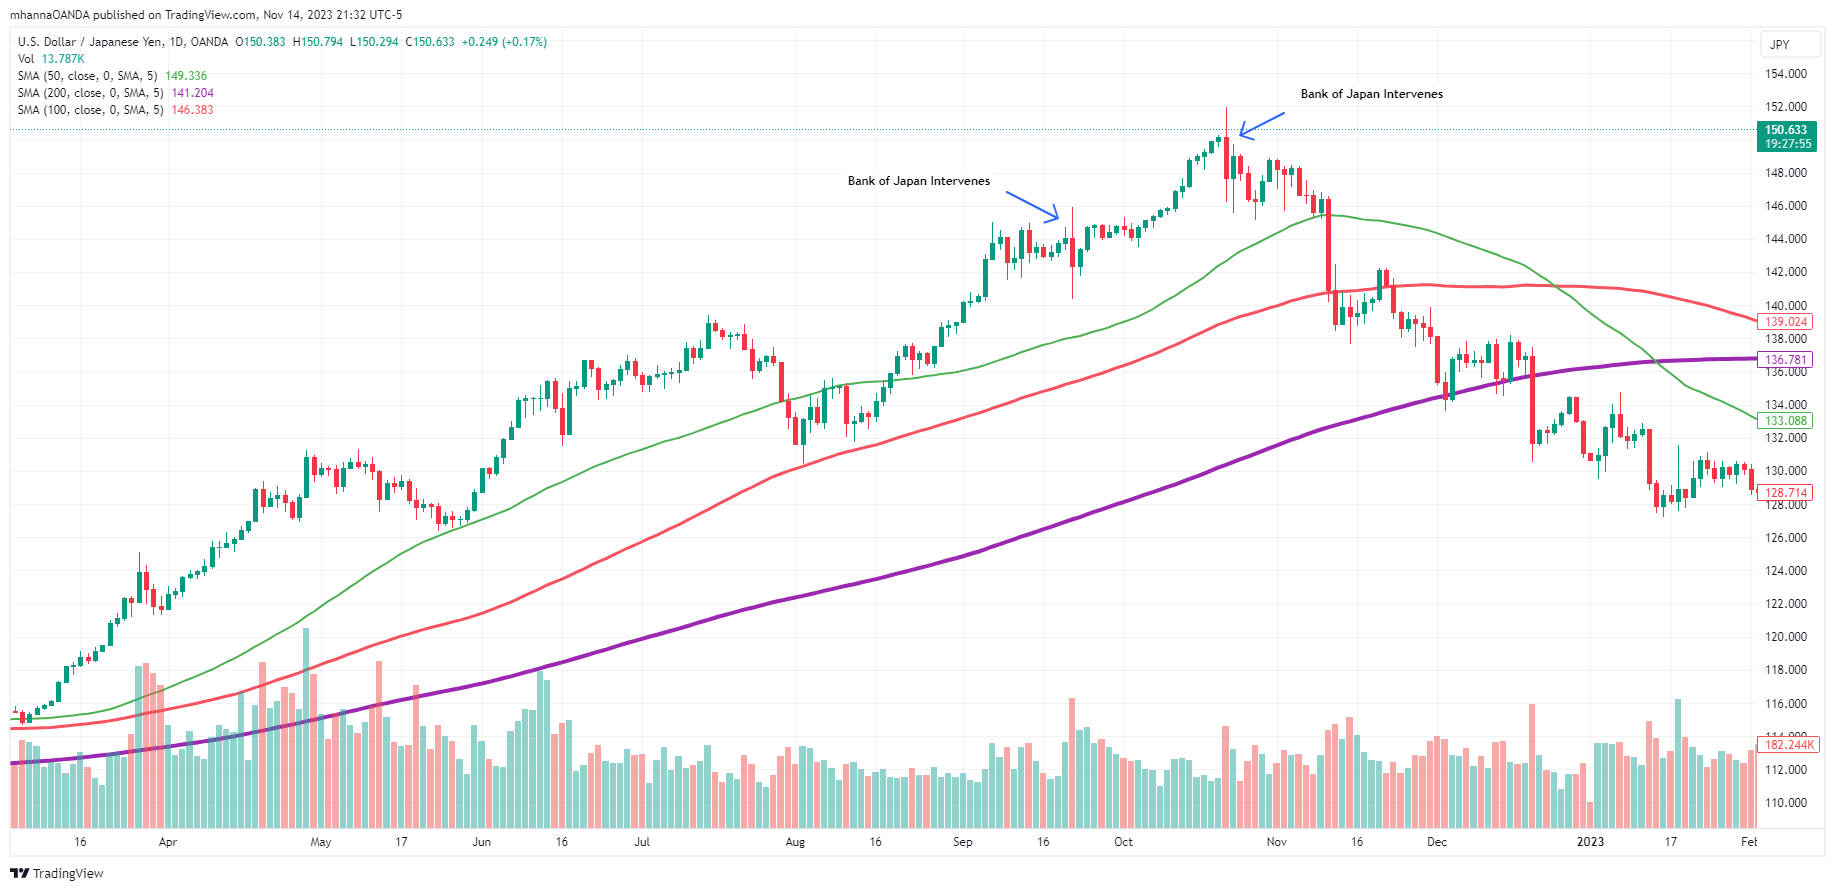Viewport: 1835px width, 891px height.
Task: Click the 2023 label on the time axis
Action: coord(1590,842)
